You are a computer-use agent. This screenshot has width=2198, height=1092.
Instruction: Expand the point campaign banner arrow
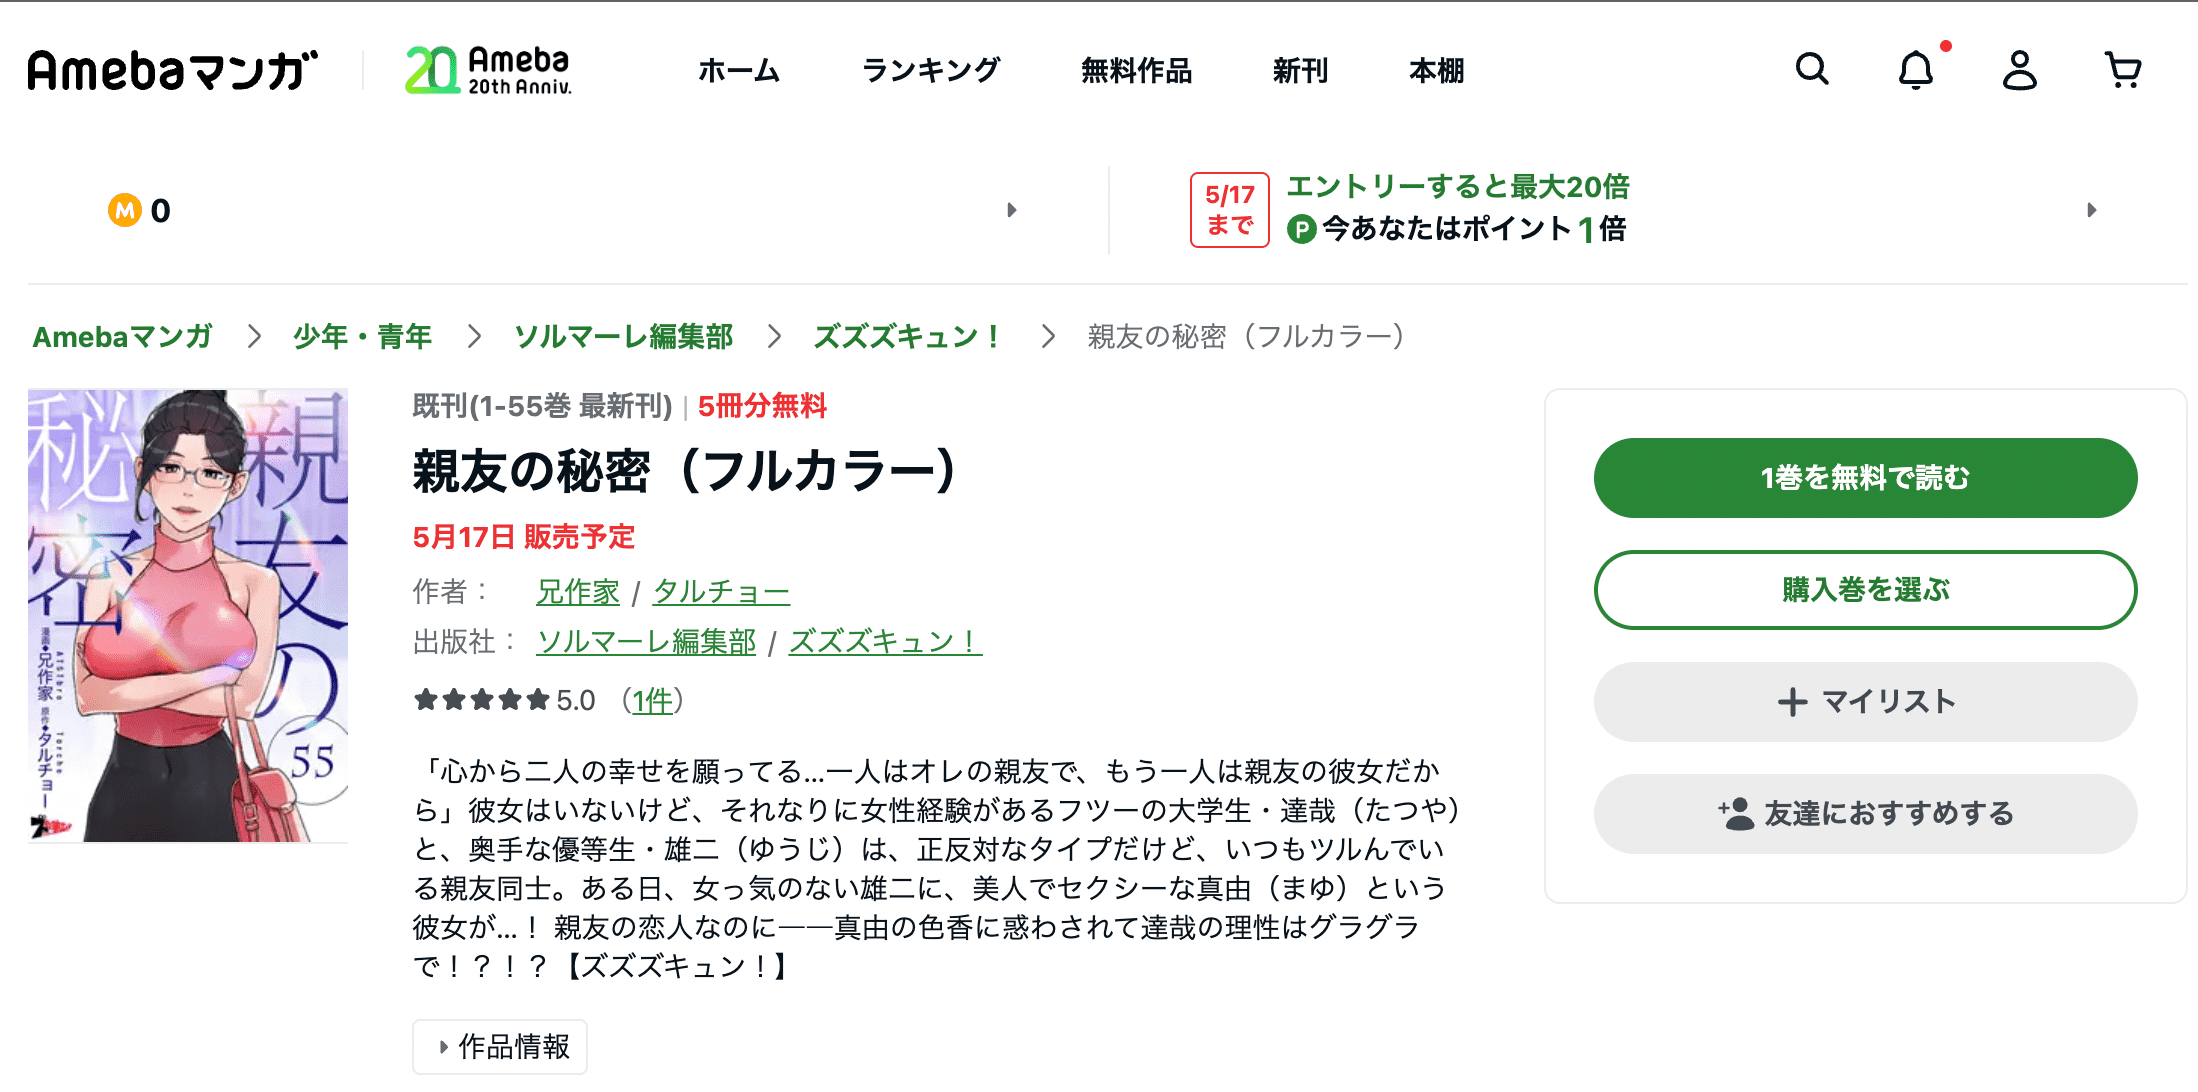(2091, 210)
